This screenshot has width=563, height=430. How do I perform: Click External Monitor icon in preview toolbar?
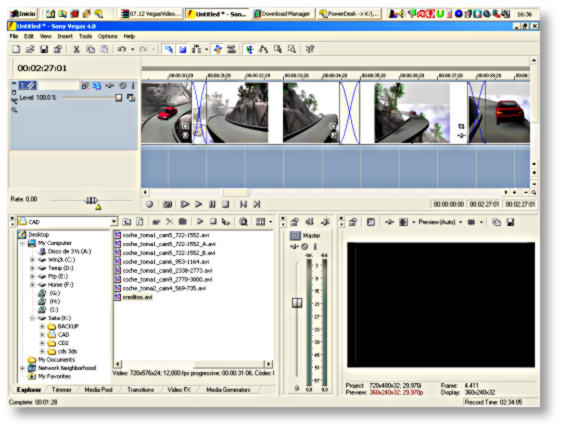[x=371, y=223]
